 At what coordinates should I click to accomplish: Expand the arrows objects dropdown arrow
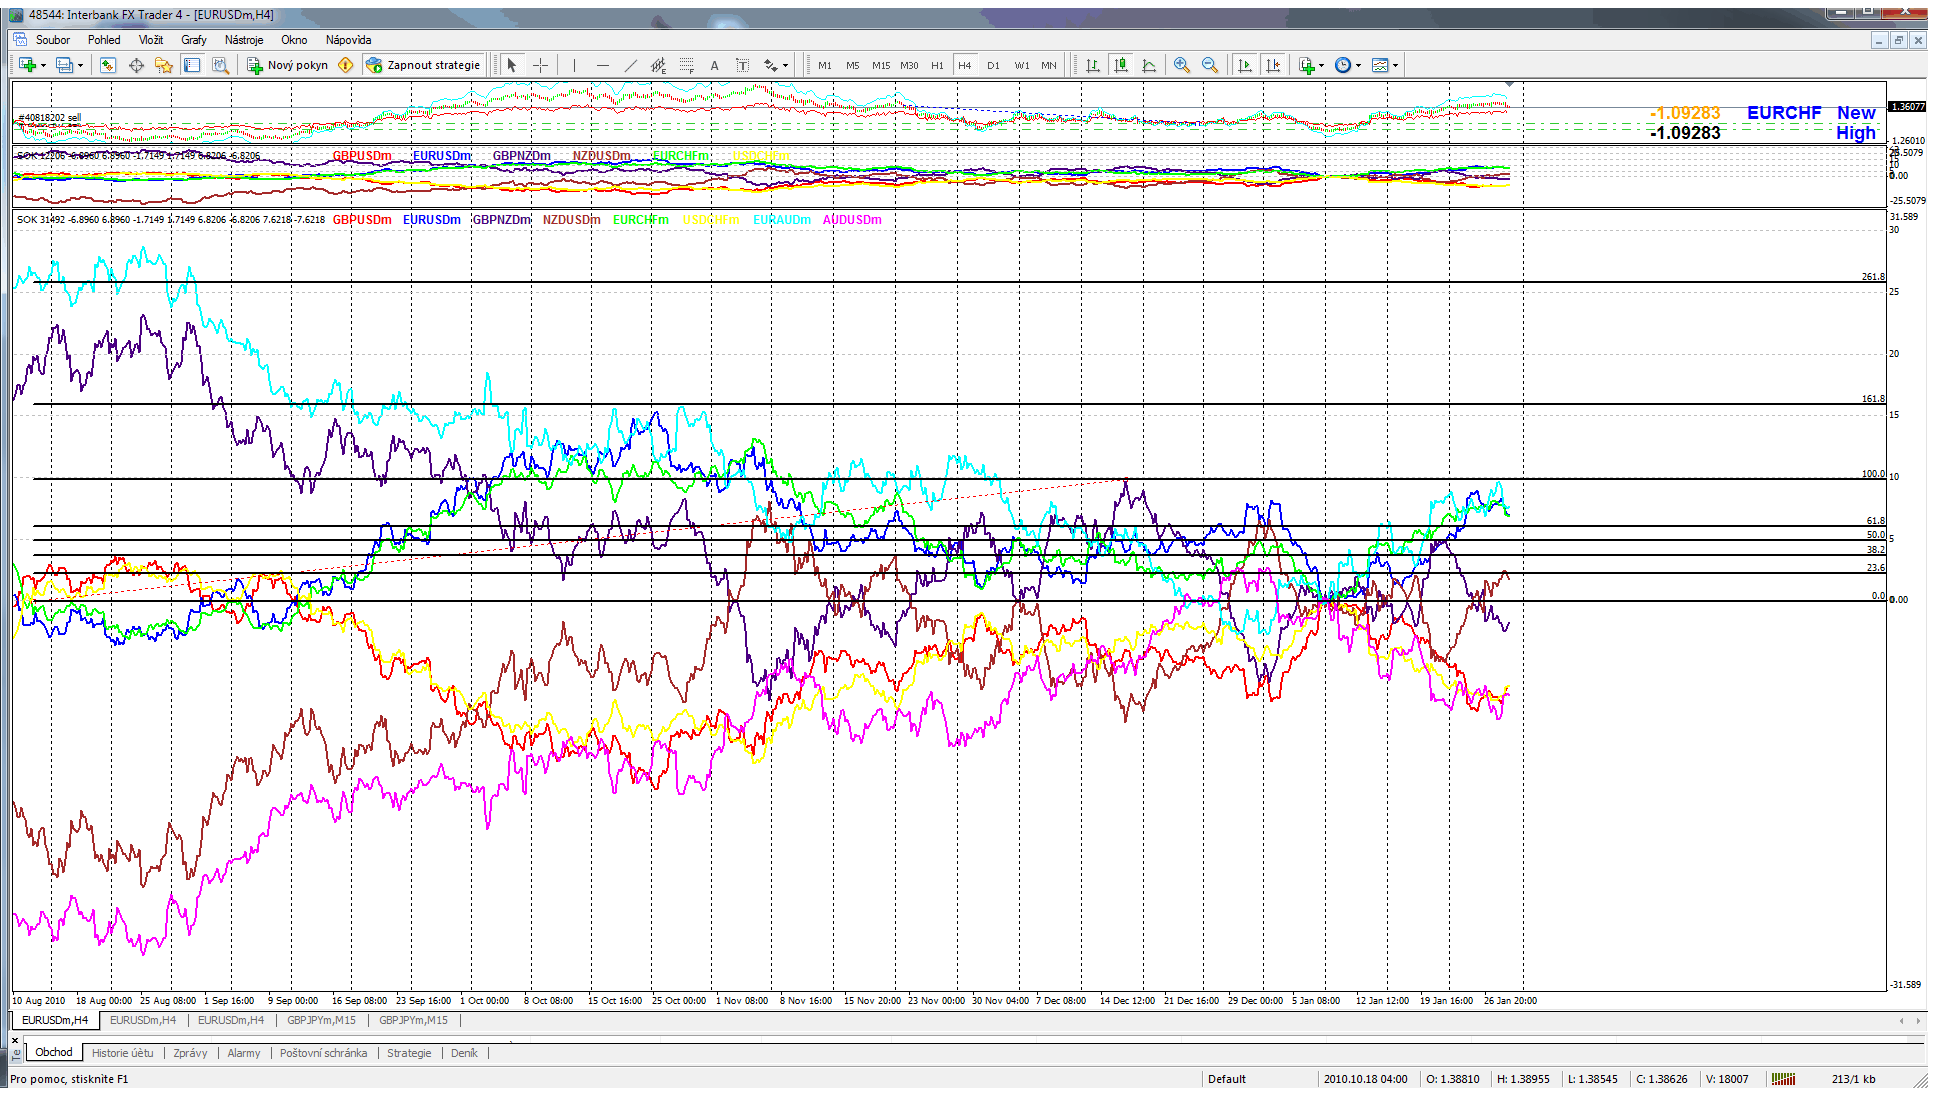tap(785, 66)
